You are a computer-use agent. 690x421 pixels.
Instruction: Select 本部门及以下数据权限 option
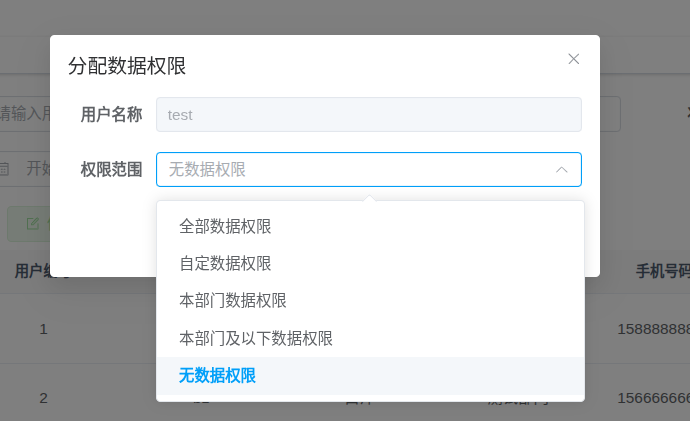click(256, 338)
